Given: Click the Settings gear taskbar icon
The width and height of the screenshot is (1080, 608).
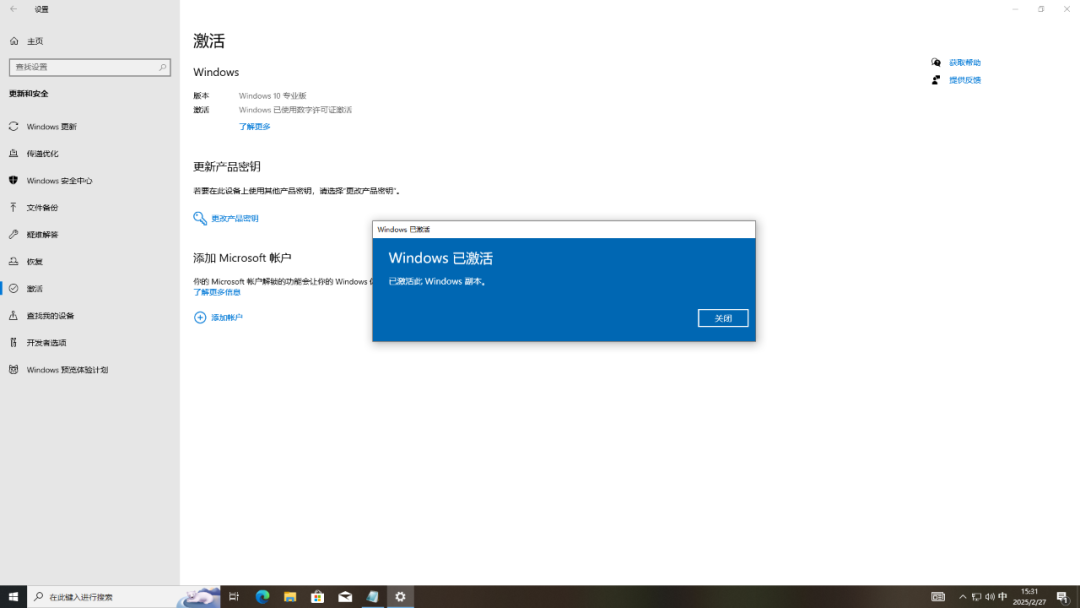Looking at the screenshot, I should click(x=400, y=597).
